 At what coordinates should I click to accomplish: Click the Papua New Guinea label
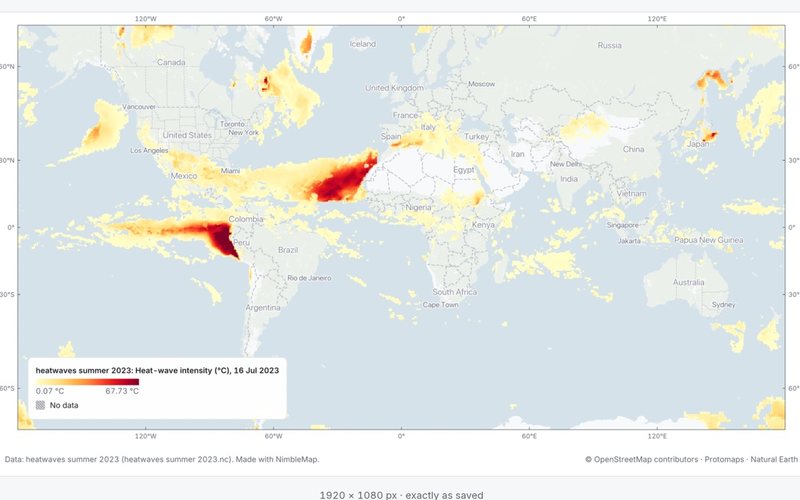tap(709, 240)
